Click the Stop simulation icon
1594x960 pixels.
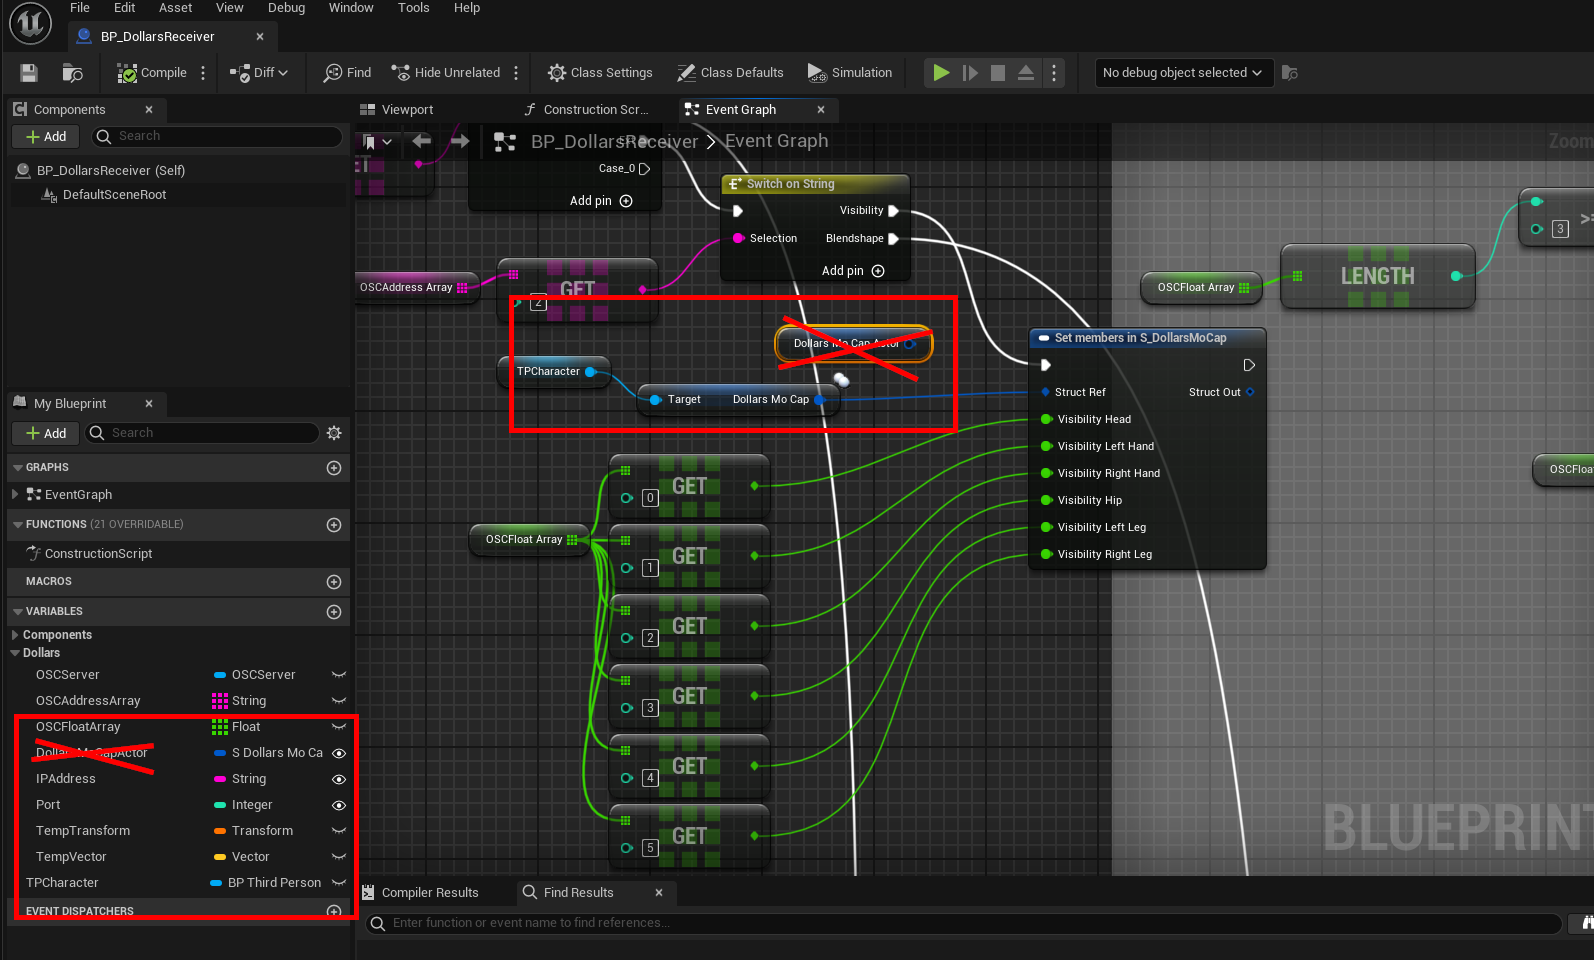[x=997, y=73]
